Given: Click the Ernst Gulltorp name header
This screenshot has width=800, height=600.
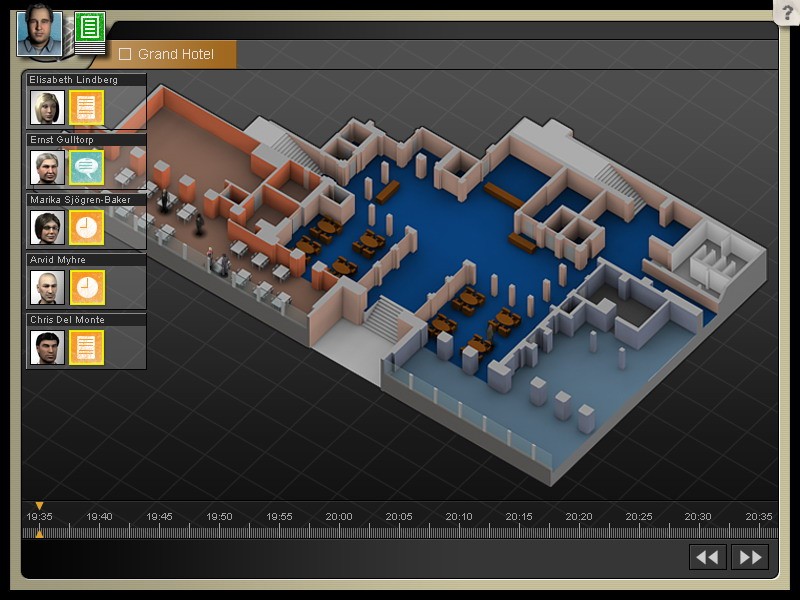Looking at the screenshot, I should (x=86, y=140).
